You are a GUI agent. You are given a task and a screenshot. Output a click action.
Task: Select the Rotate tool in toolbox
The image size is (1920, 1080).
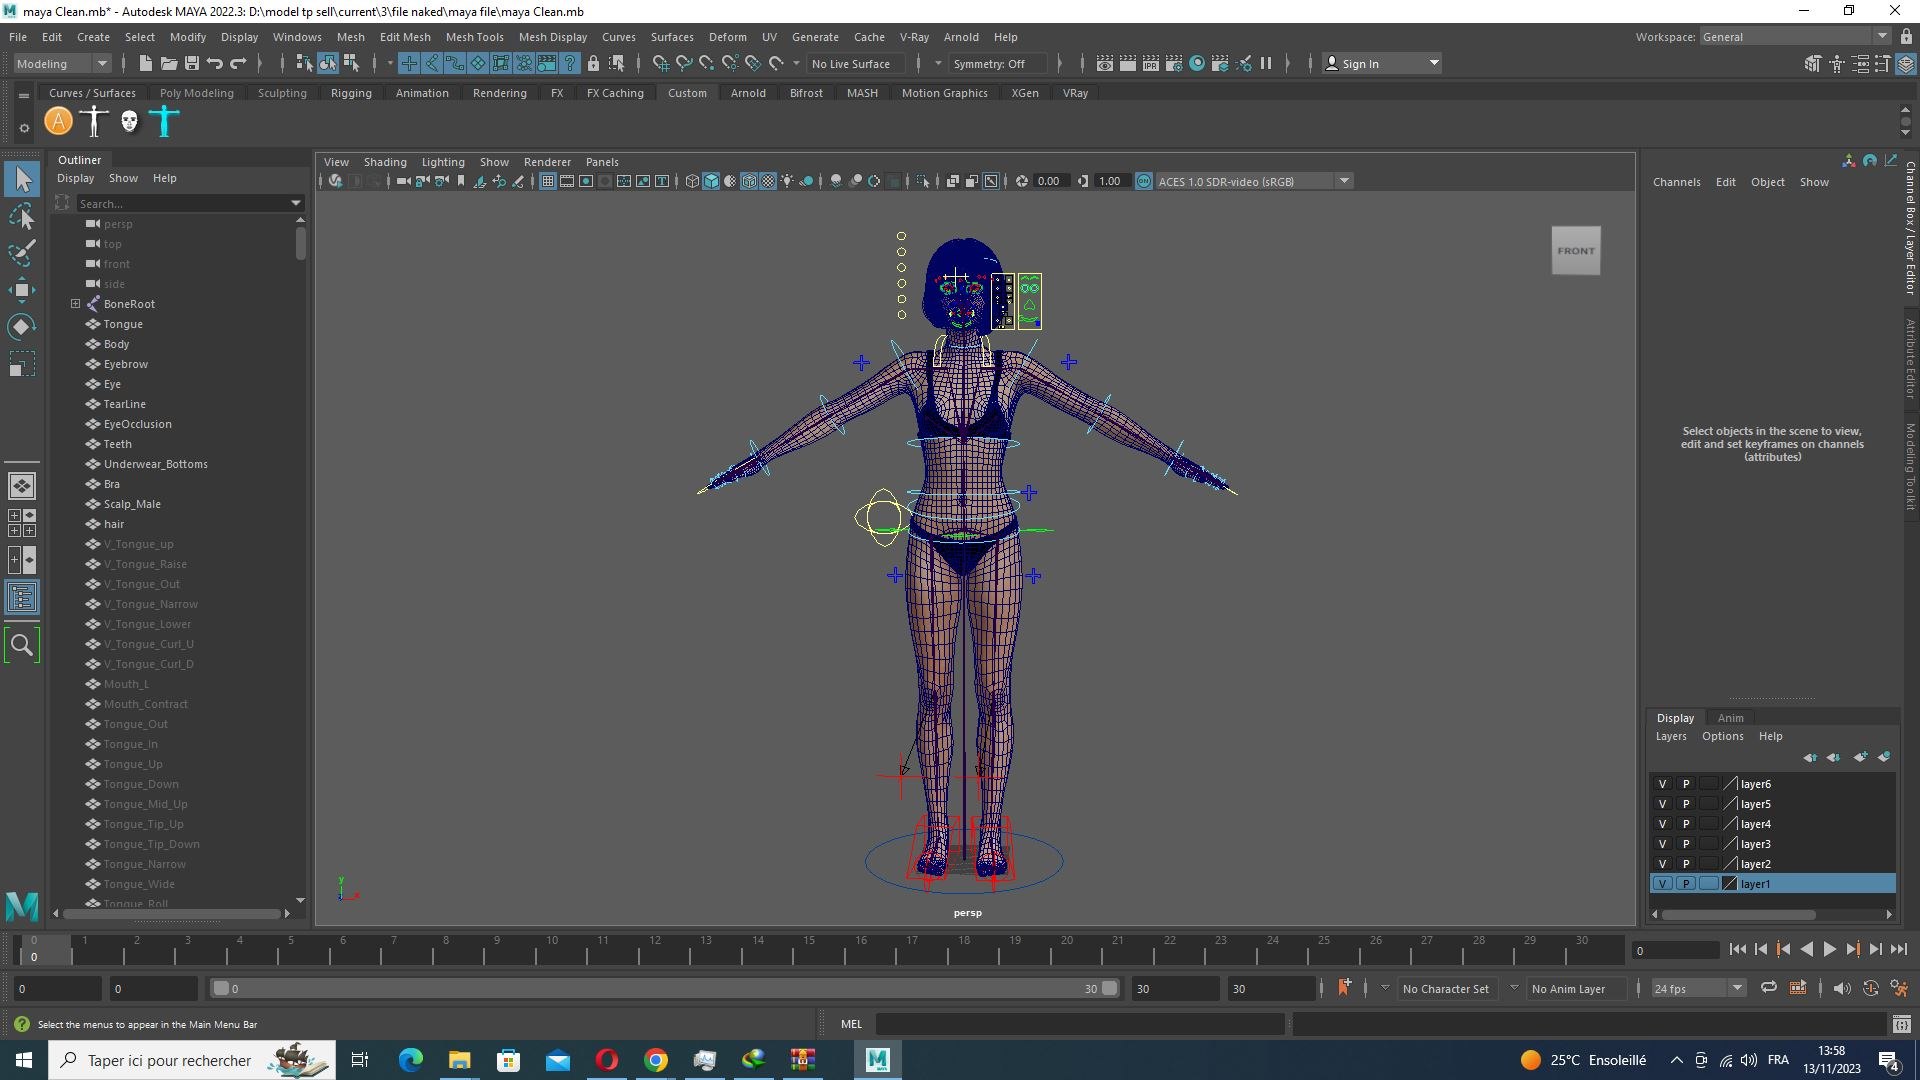point(21,327)
